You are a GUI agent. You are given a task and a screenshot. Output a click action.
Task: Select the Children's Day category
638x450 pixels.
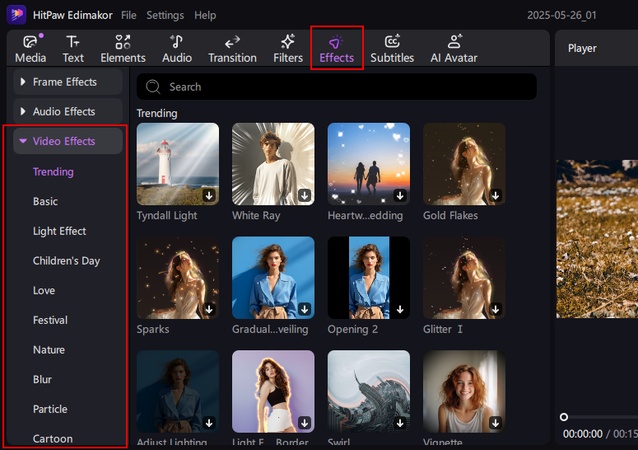click(x=66, y=261)
